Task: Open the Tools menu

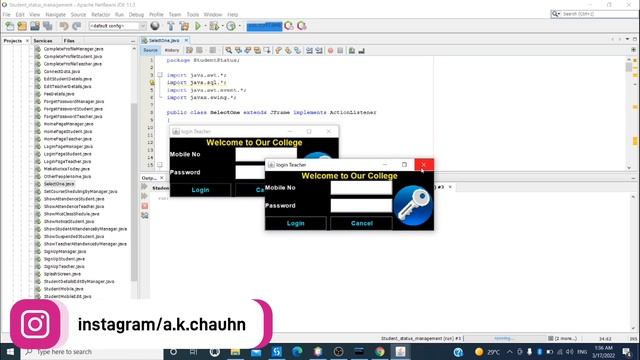Action: tap(193, 14)
